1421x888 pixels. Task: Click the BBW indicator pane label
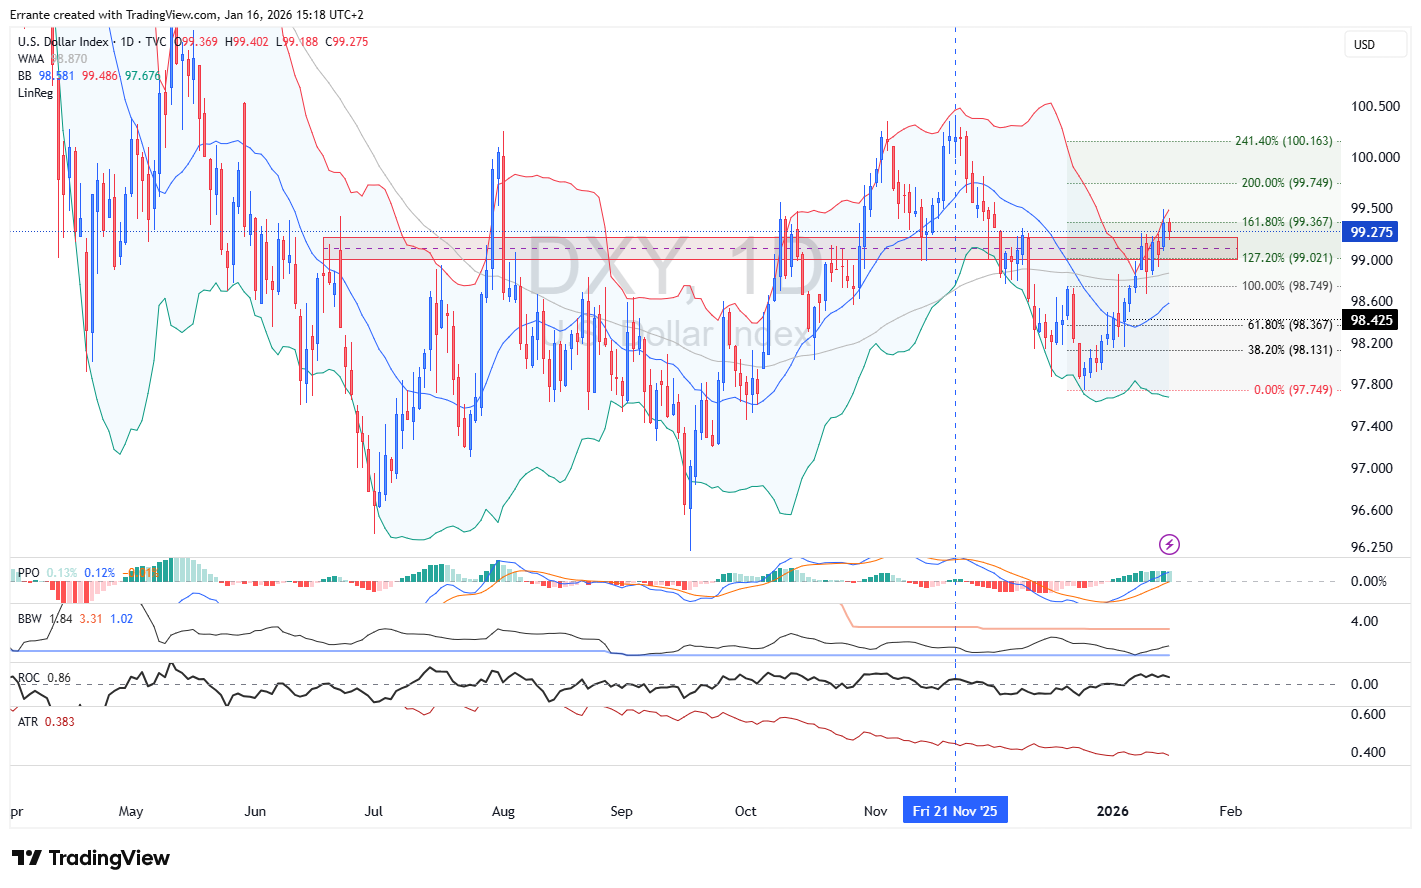pyautogui.click(x=30, y=619)
